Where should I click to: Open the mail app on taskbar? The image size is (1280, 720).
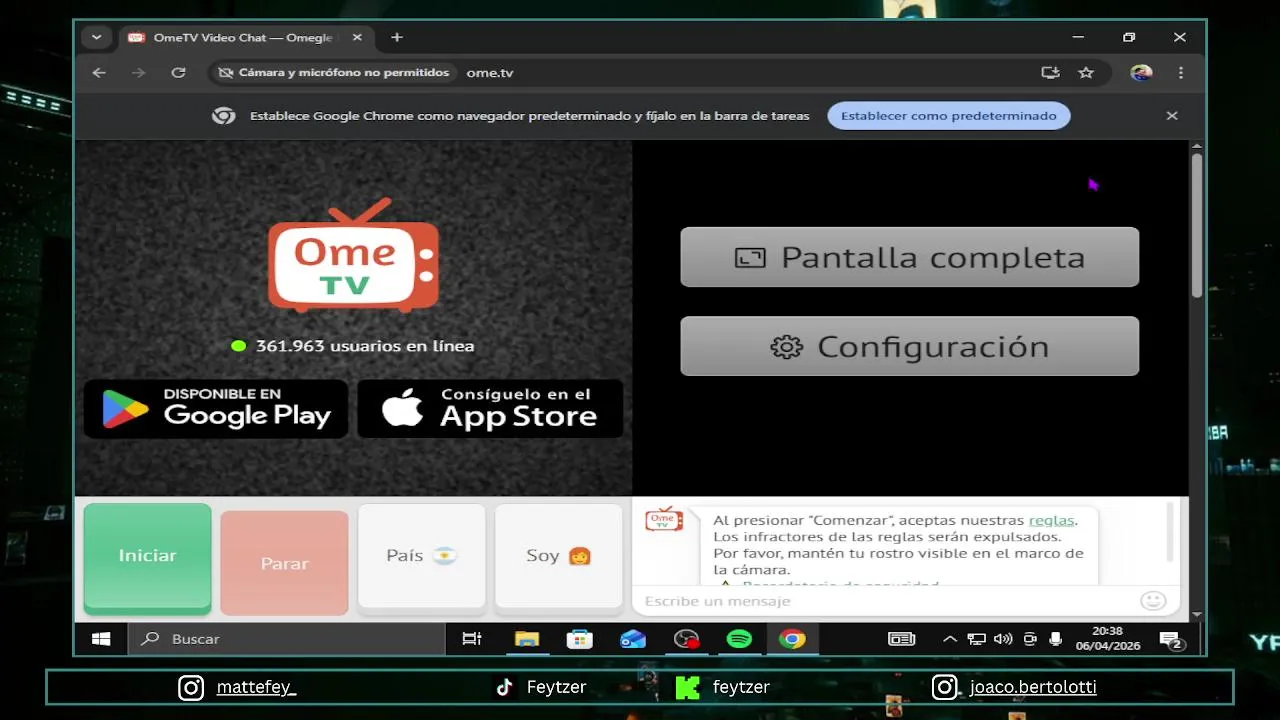(633, 639)
